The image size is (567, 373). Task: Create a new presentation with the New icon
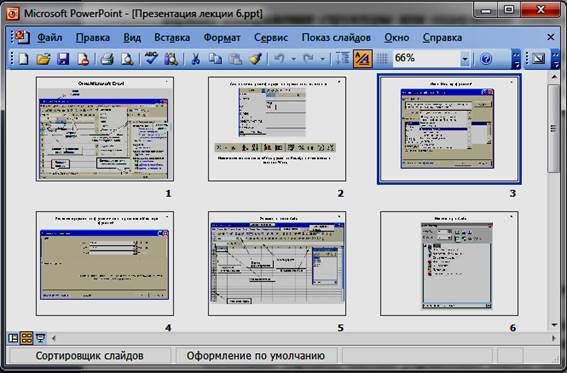[23, 59]
